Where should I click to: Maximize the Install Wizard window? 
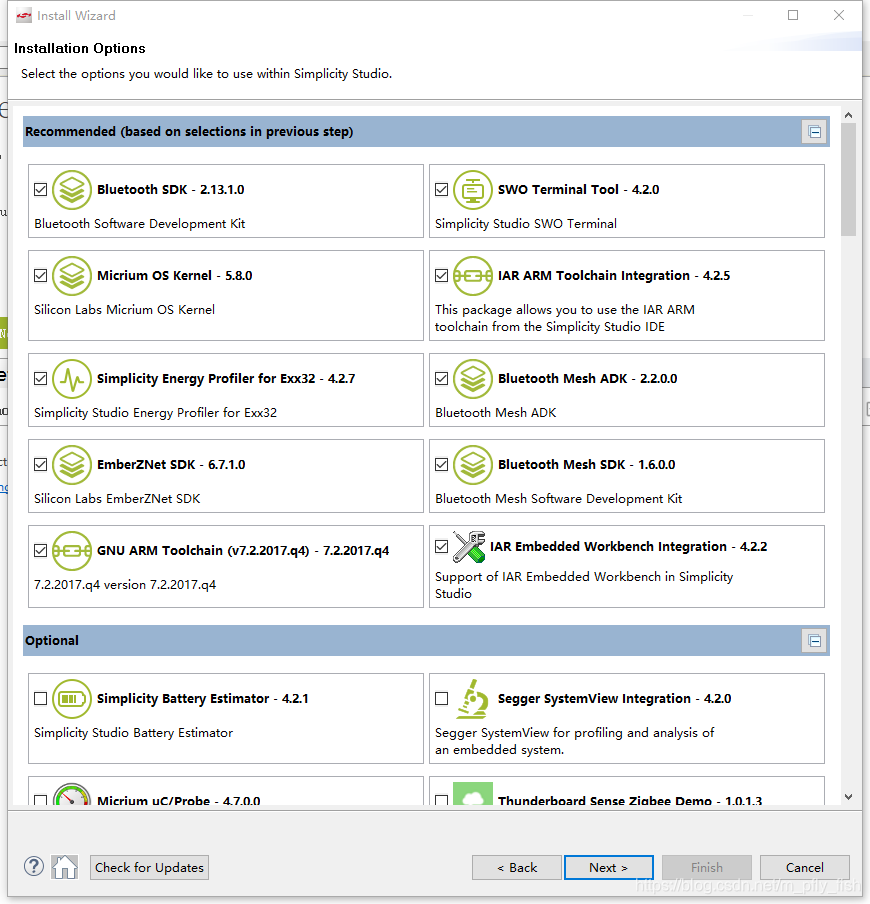point(793,15)
